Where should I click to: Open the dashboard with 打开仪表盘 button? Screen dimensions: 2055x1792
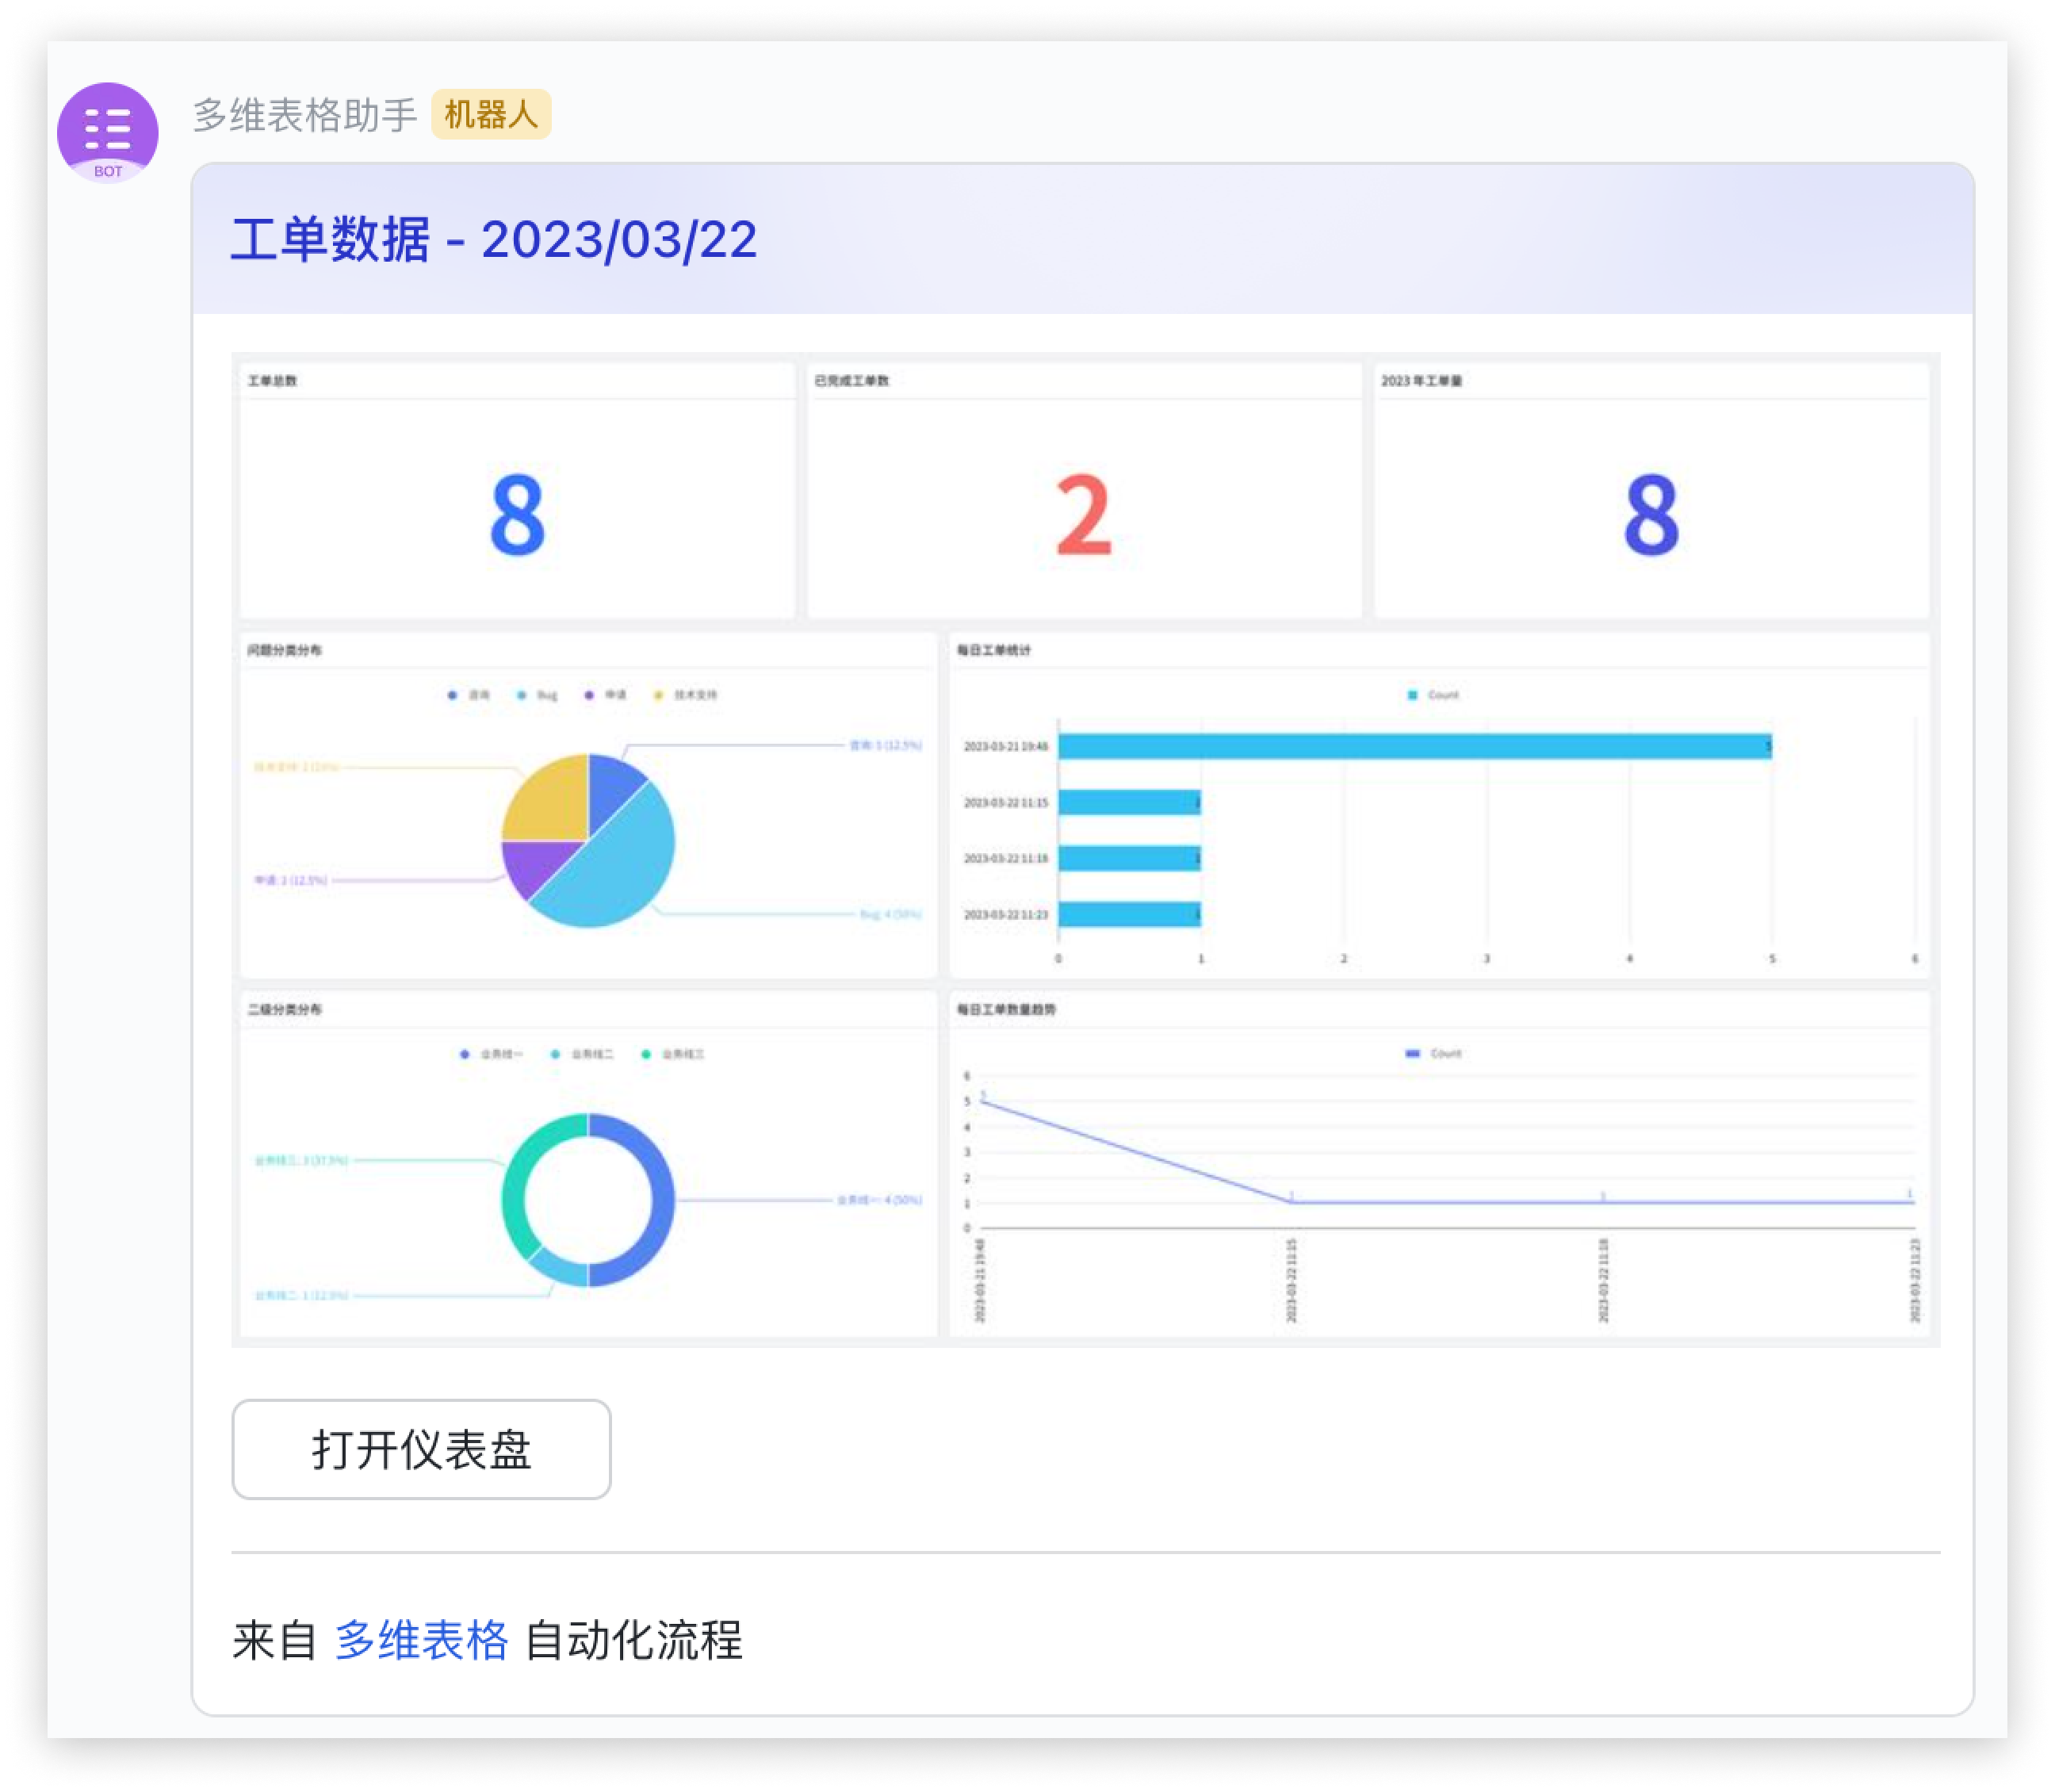421,1449
